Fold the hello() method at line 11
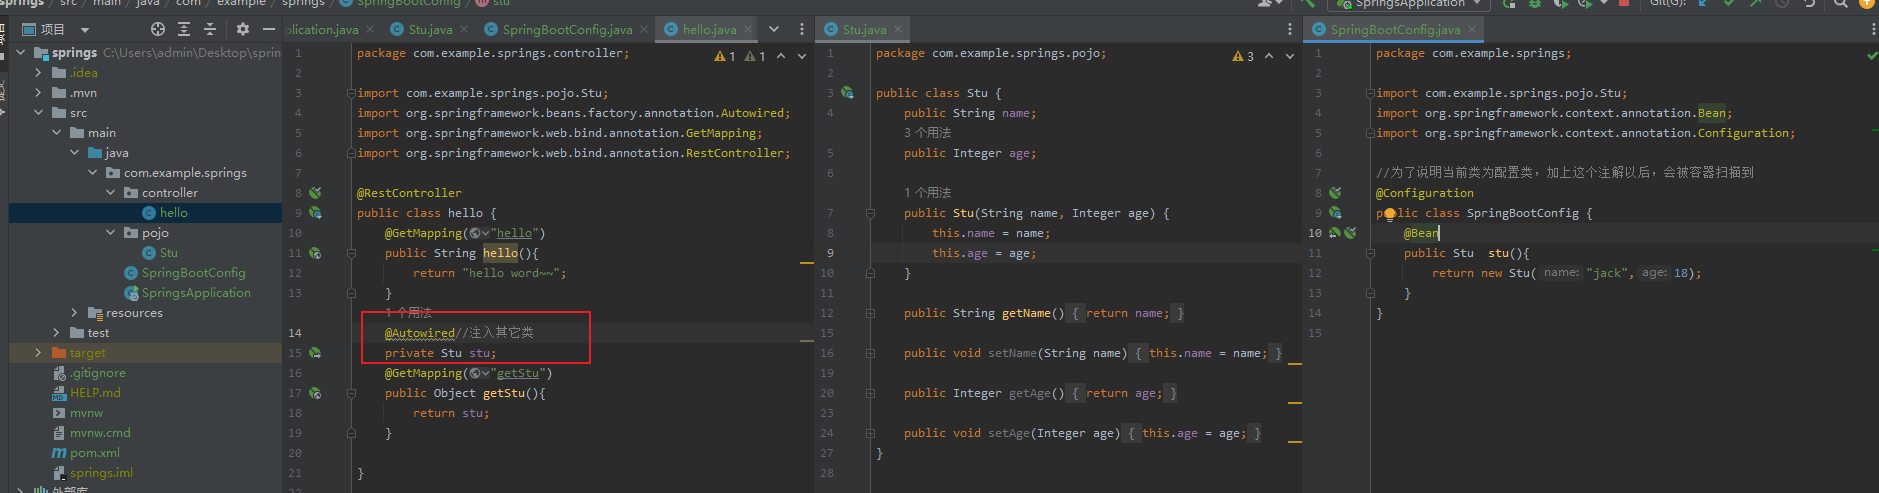Screen dimensions: 1879x493 point(352,253)
